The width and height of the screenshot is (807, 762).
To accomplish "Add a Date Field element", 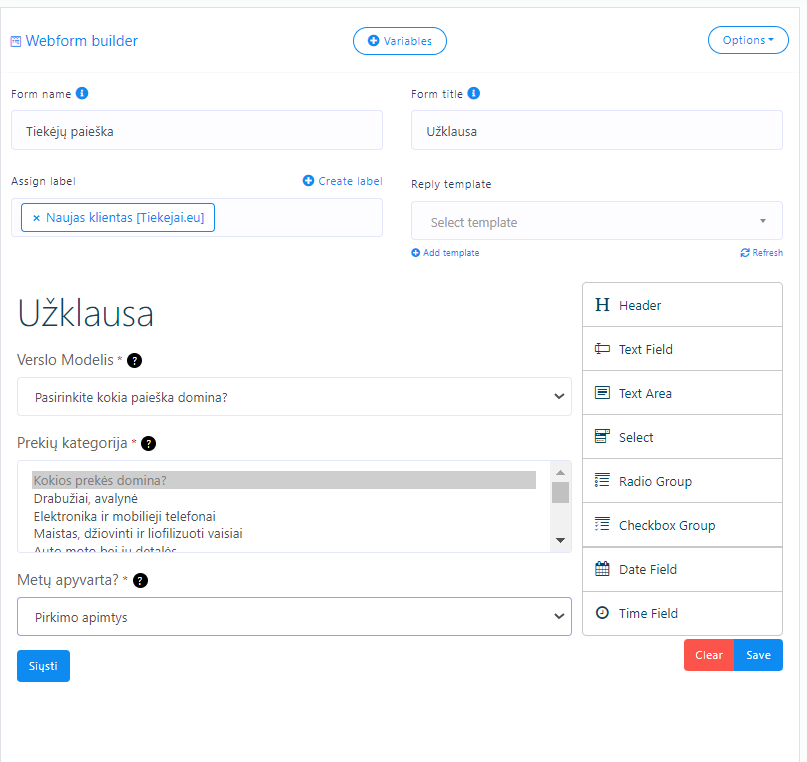I will pyautogui.click(x=682, y=569).
